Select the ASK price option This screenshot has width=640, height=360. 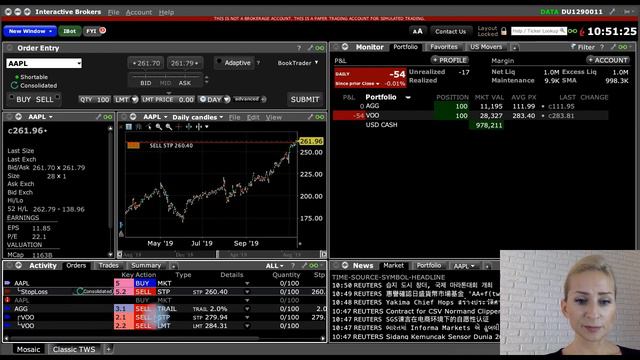coord(185,83)
